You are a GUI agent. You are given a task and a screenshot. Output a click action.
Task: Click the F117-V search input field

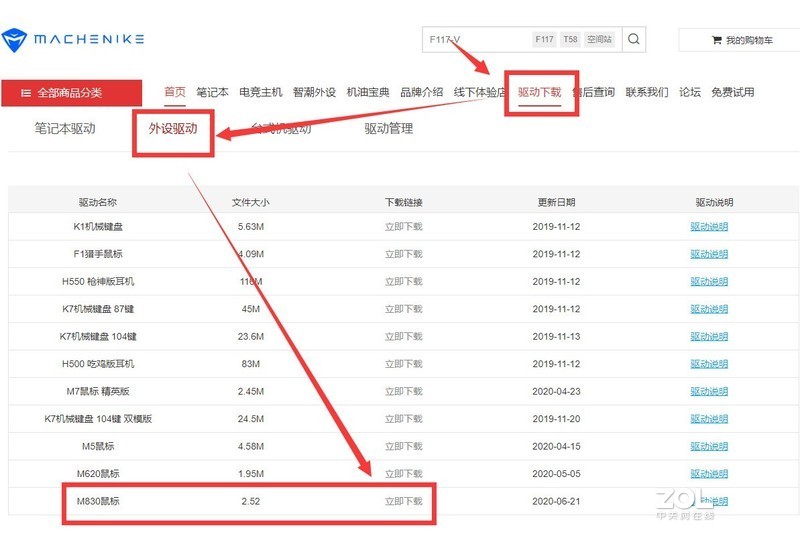tap(477, 39)
